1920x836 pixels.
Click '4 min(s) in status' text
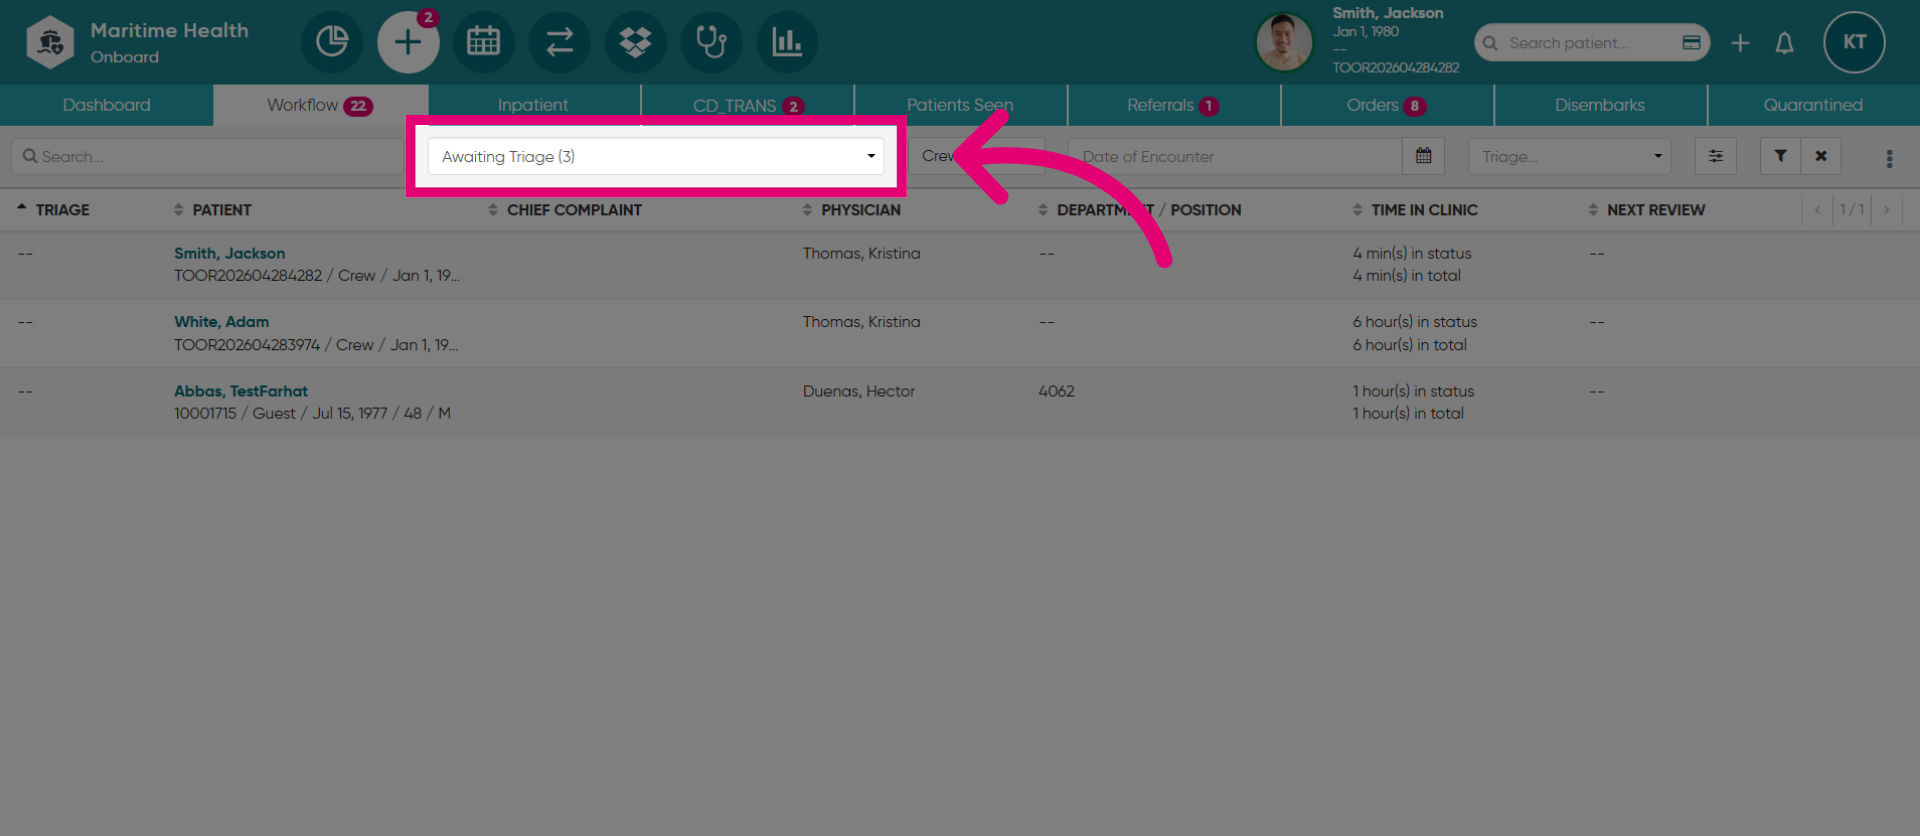[x=1412, y=254]
